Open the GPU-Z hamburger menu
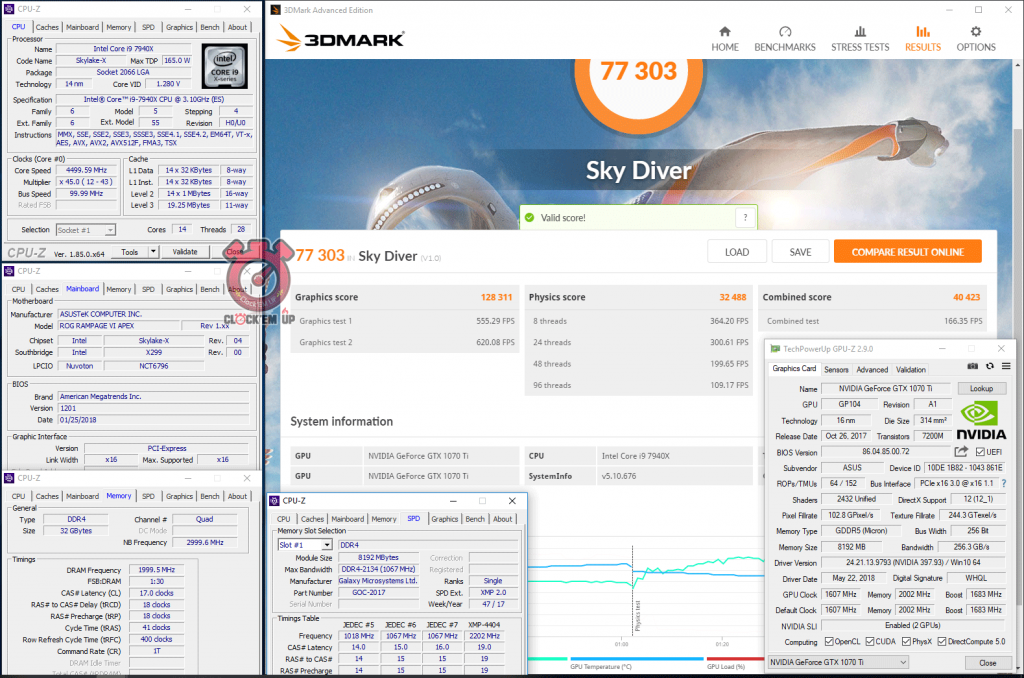 [x=1005, y=368]
